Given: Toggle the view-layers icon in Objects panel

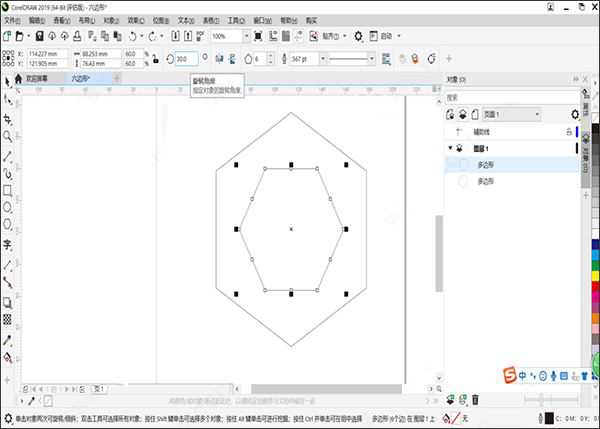Looking at the screenshot, I should tap(463, 114).
